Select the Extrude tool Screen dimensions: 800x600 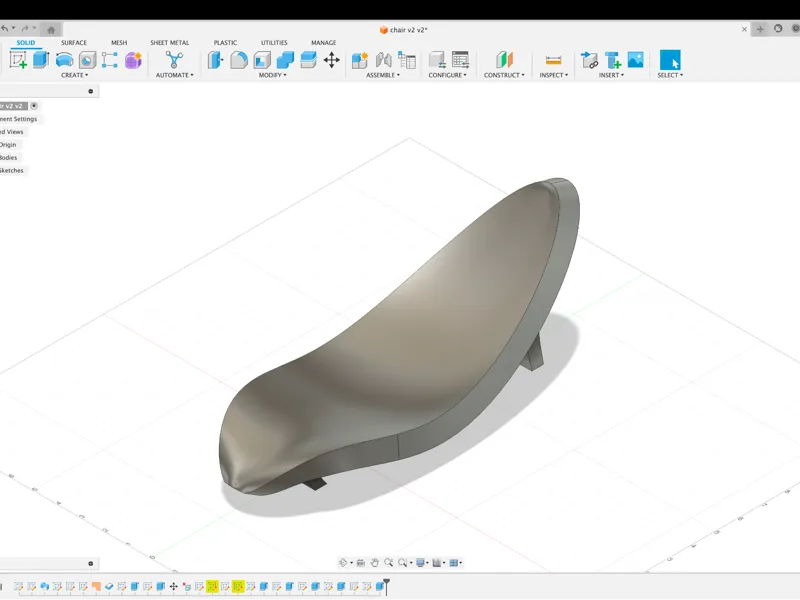[41, 60]
